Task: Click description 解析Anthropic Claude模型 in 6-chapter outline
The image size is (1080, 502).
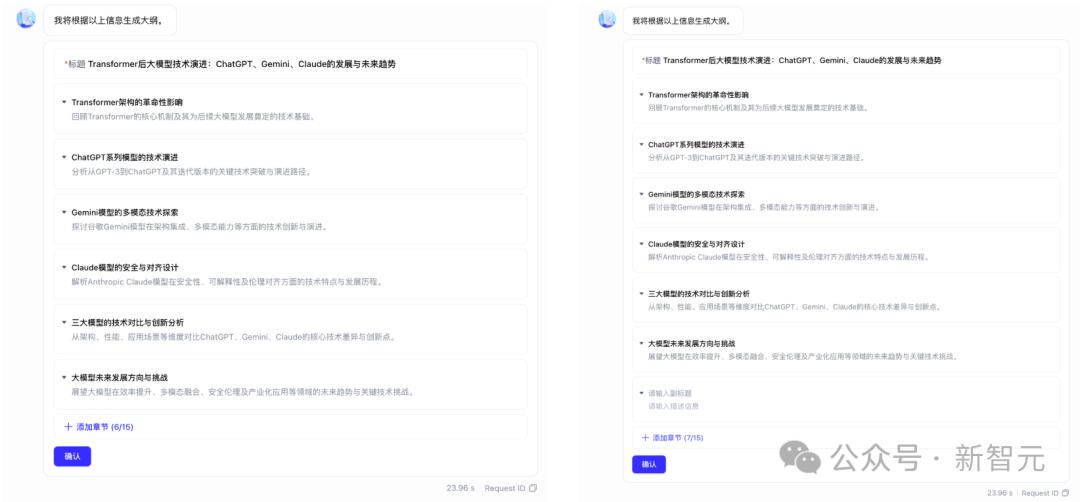Action: pyautogui.click(x=227, y=282)
